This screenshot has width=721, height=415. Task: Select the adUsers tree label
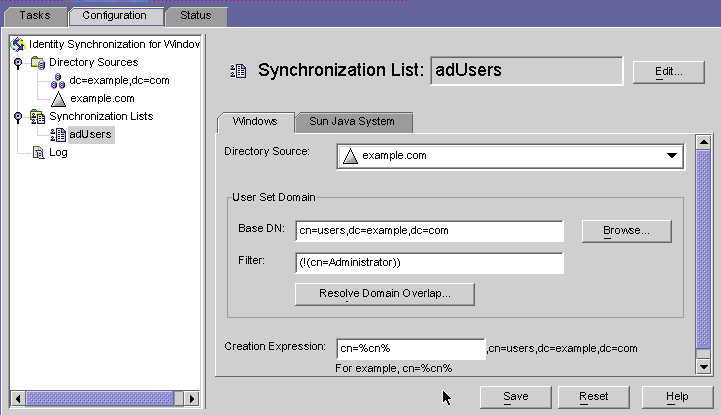coord(91,135)
